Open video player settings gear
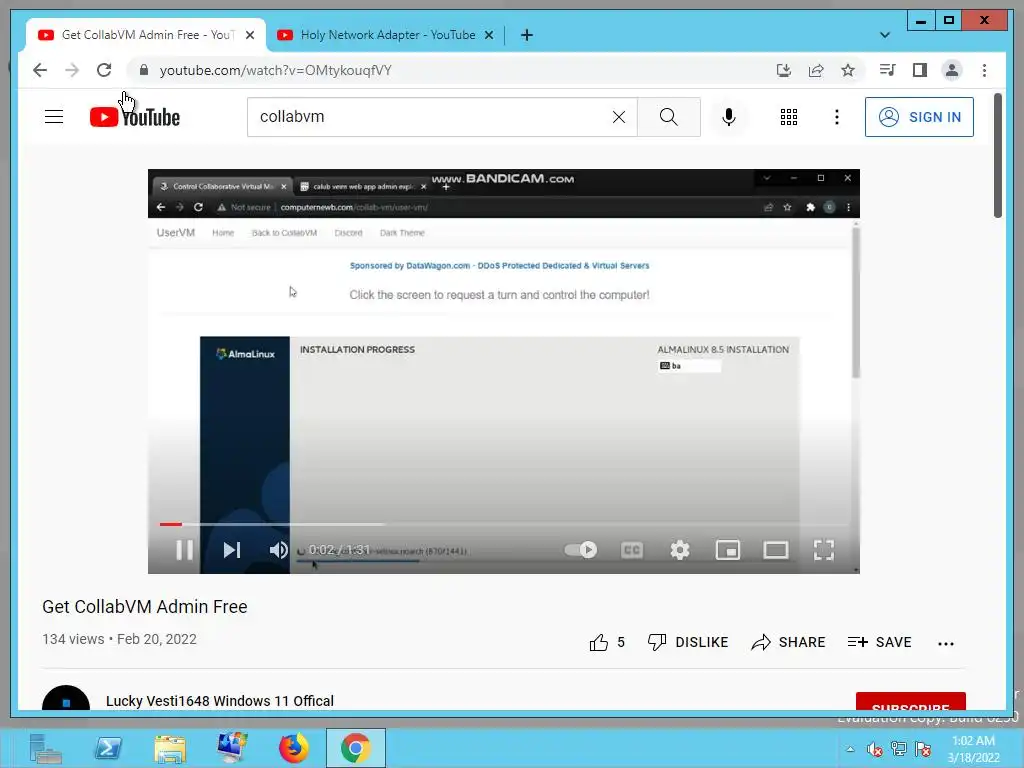This screenshot has width=1024, height=768. 680,550
